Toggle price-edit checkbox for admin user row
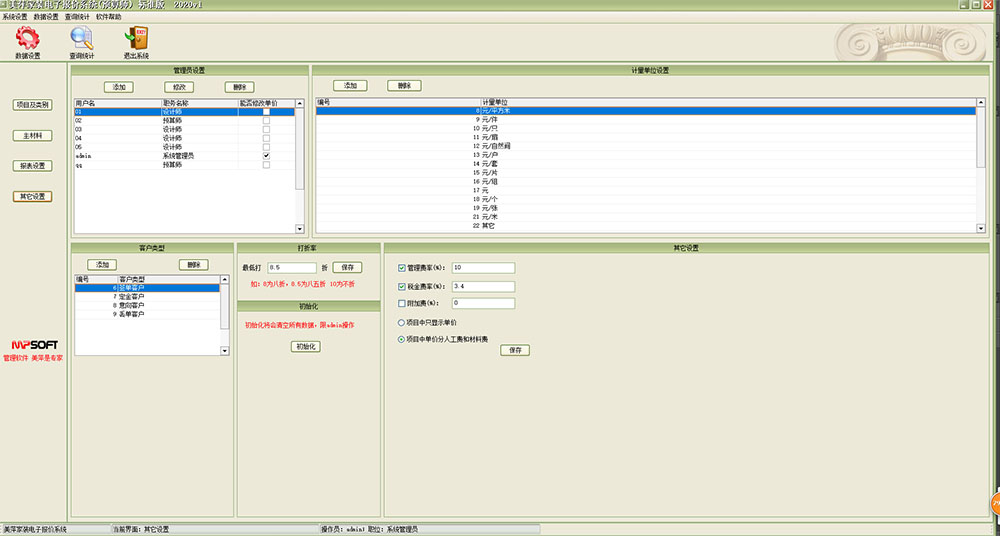The height and width of the screenshot is (536, 1000). [x=266, y=156]
